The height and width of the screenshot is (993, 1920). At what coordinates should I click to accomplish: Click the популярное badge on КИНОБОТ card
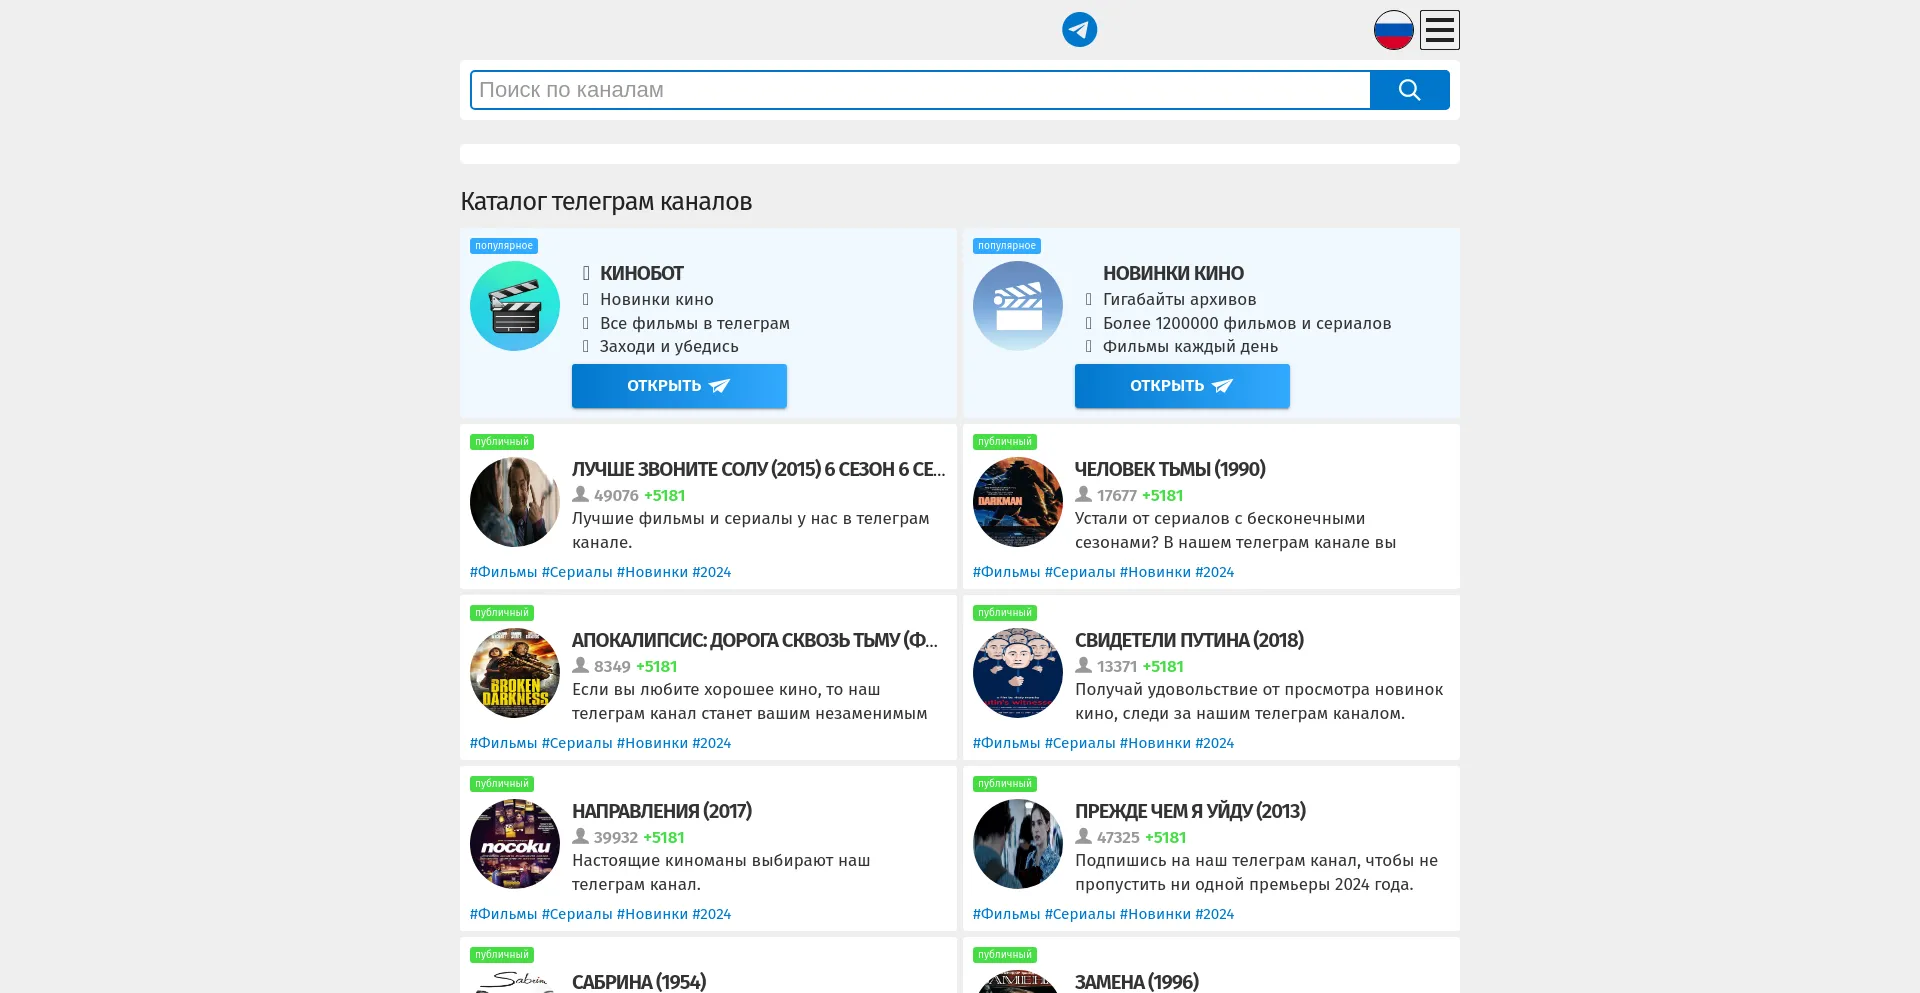pos(504,246)
